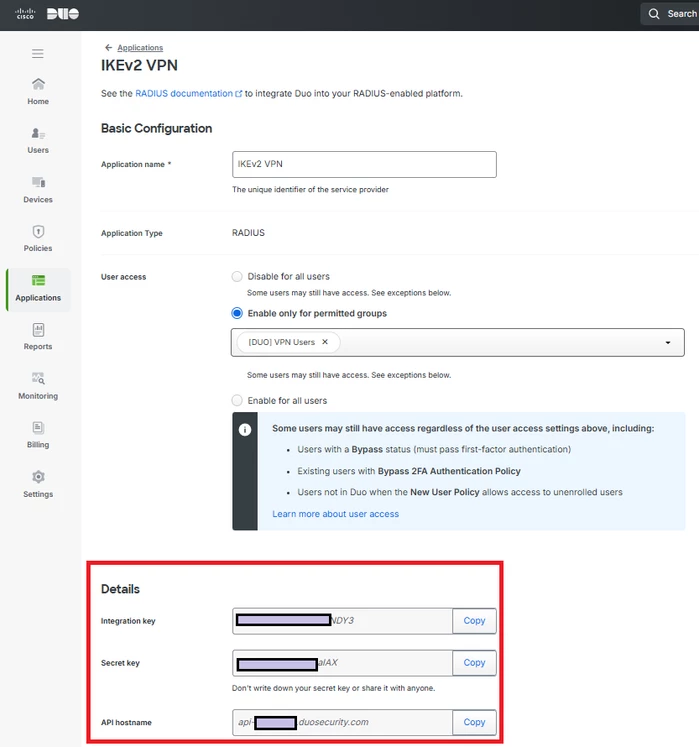Click the Details section heading
699x747 pixels.
[x=120, y=589]
